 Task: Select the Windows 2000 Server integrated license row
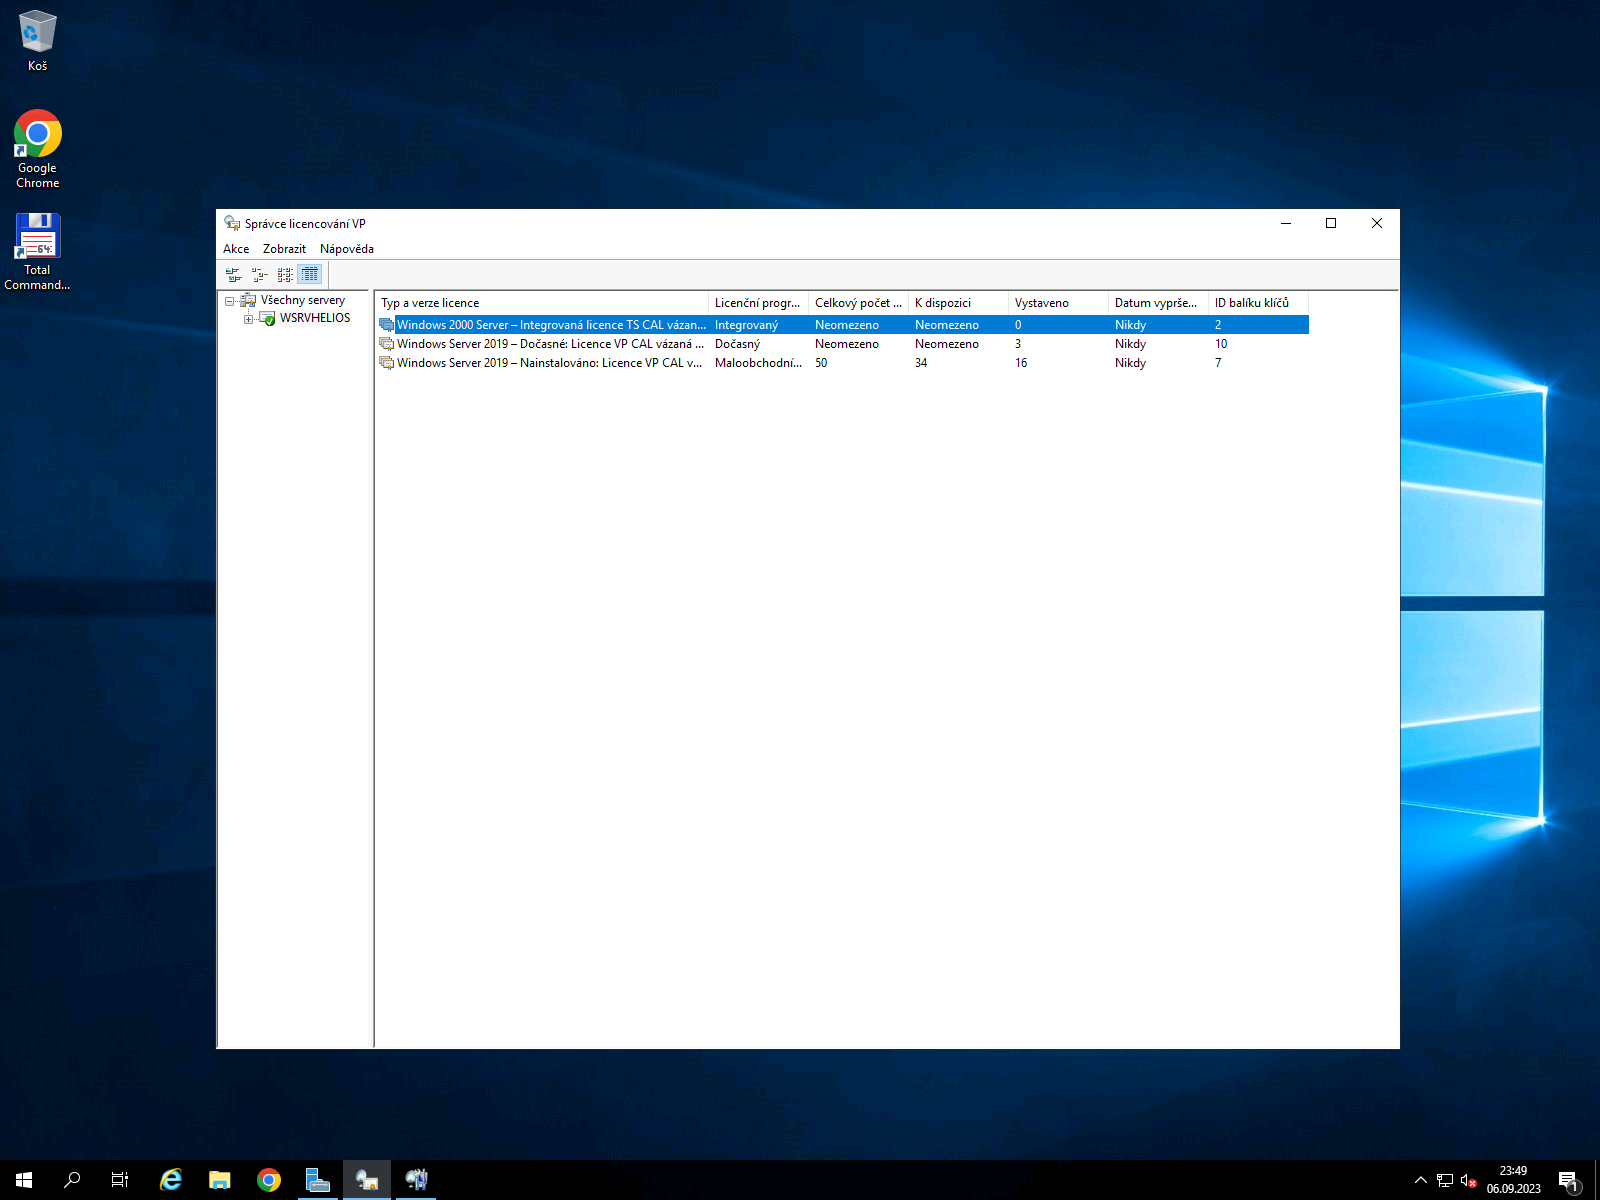tap(550, 324)
